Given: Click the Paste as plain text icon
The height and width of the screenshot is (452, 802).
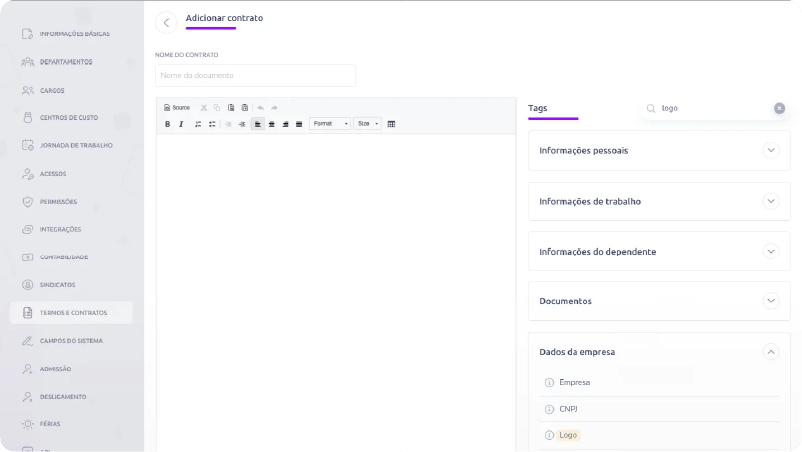Looking at the screenshot, I should pyautogui.click(x=245, y=108).
